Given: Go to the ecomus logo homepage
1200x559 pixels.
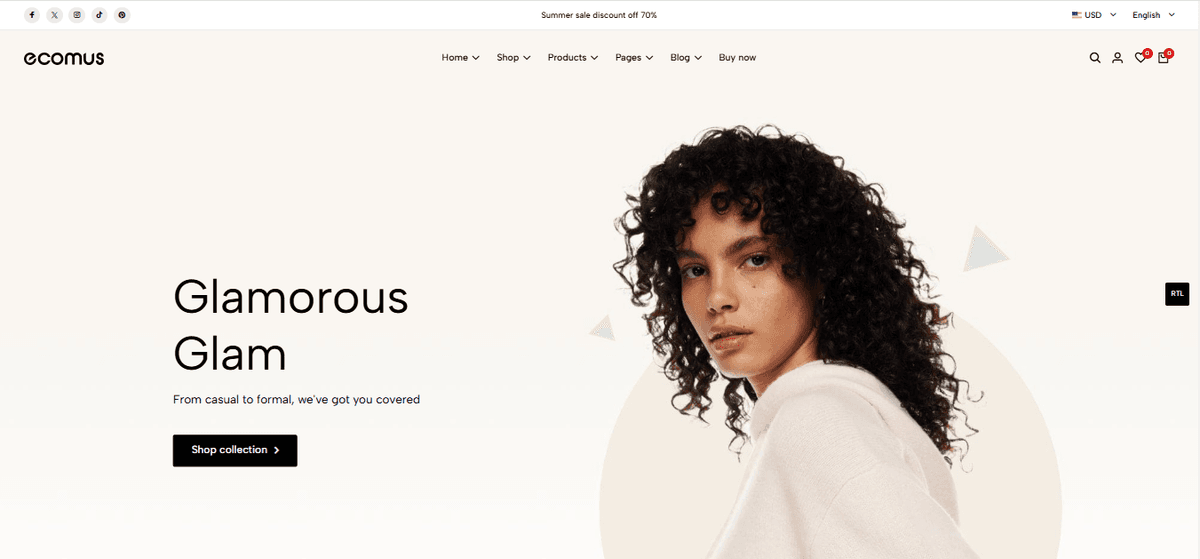Looking at the screenshot, I should pyautogui.click(x=64, y=58).
